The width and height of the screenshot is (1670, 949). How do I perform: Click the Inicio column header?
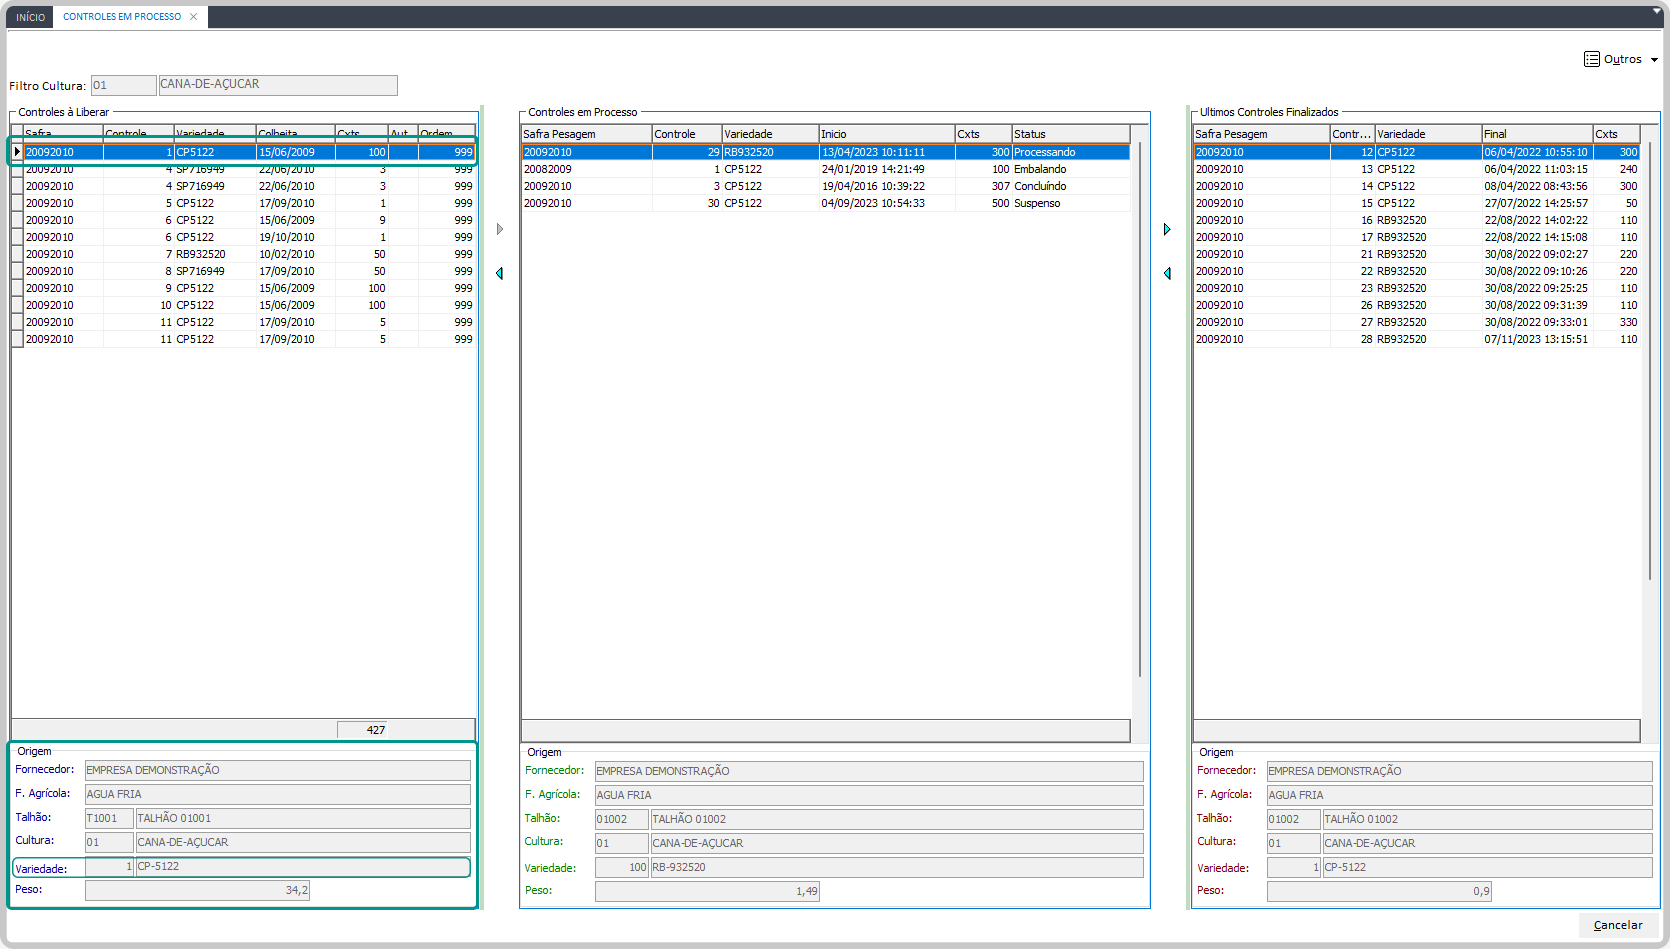tap(885, 134)
